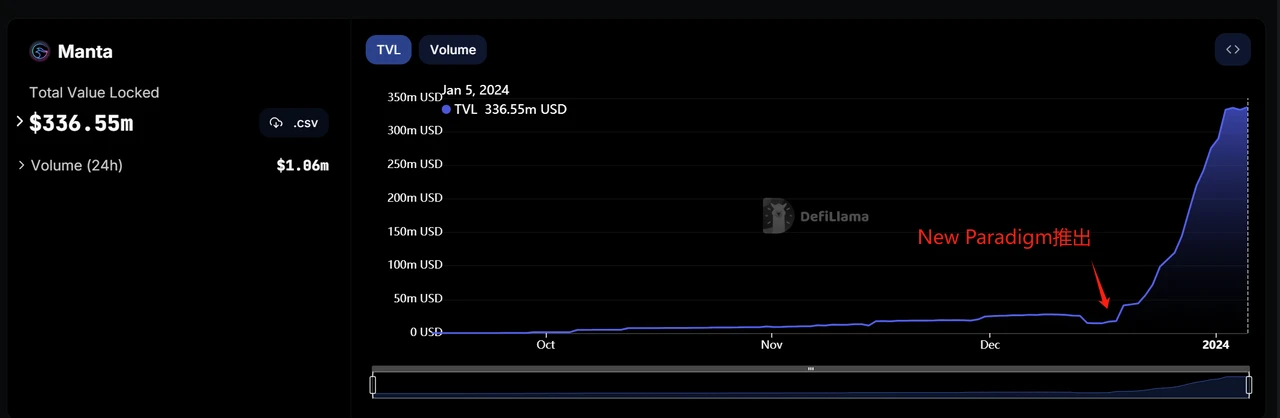Click the left handle of range slider

373,385
